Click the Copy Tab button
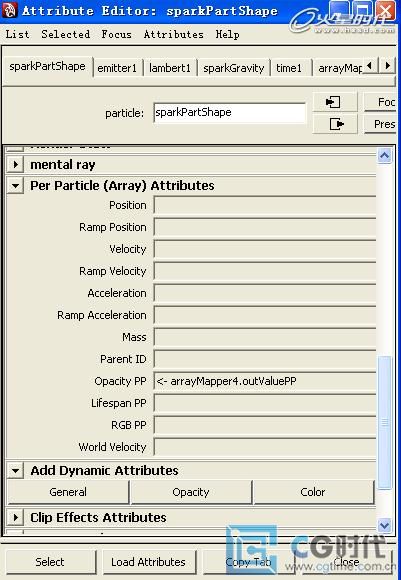This screenshot has width=401, height=580. tap(248, 562)
